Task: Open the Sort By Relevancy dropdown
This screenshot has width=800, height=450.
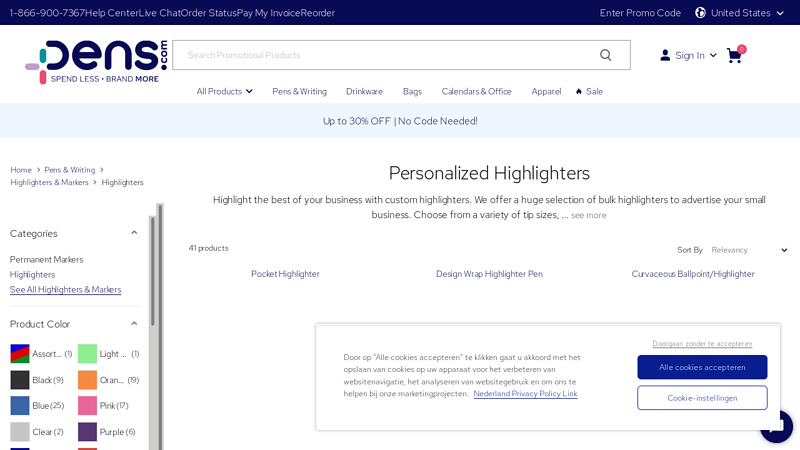Action: pos(749,250)
